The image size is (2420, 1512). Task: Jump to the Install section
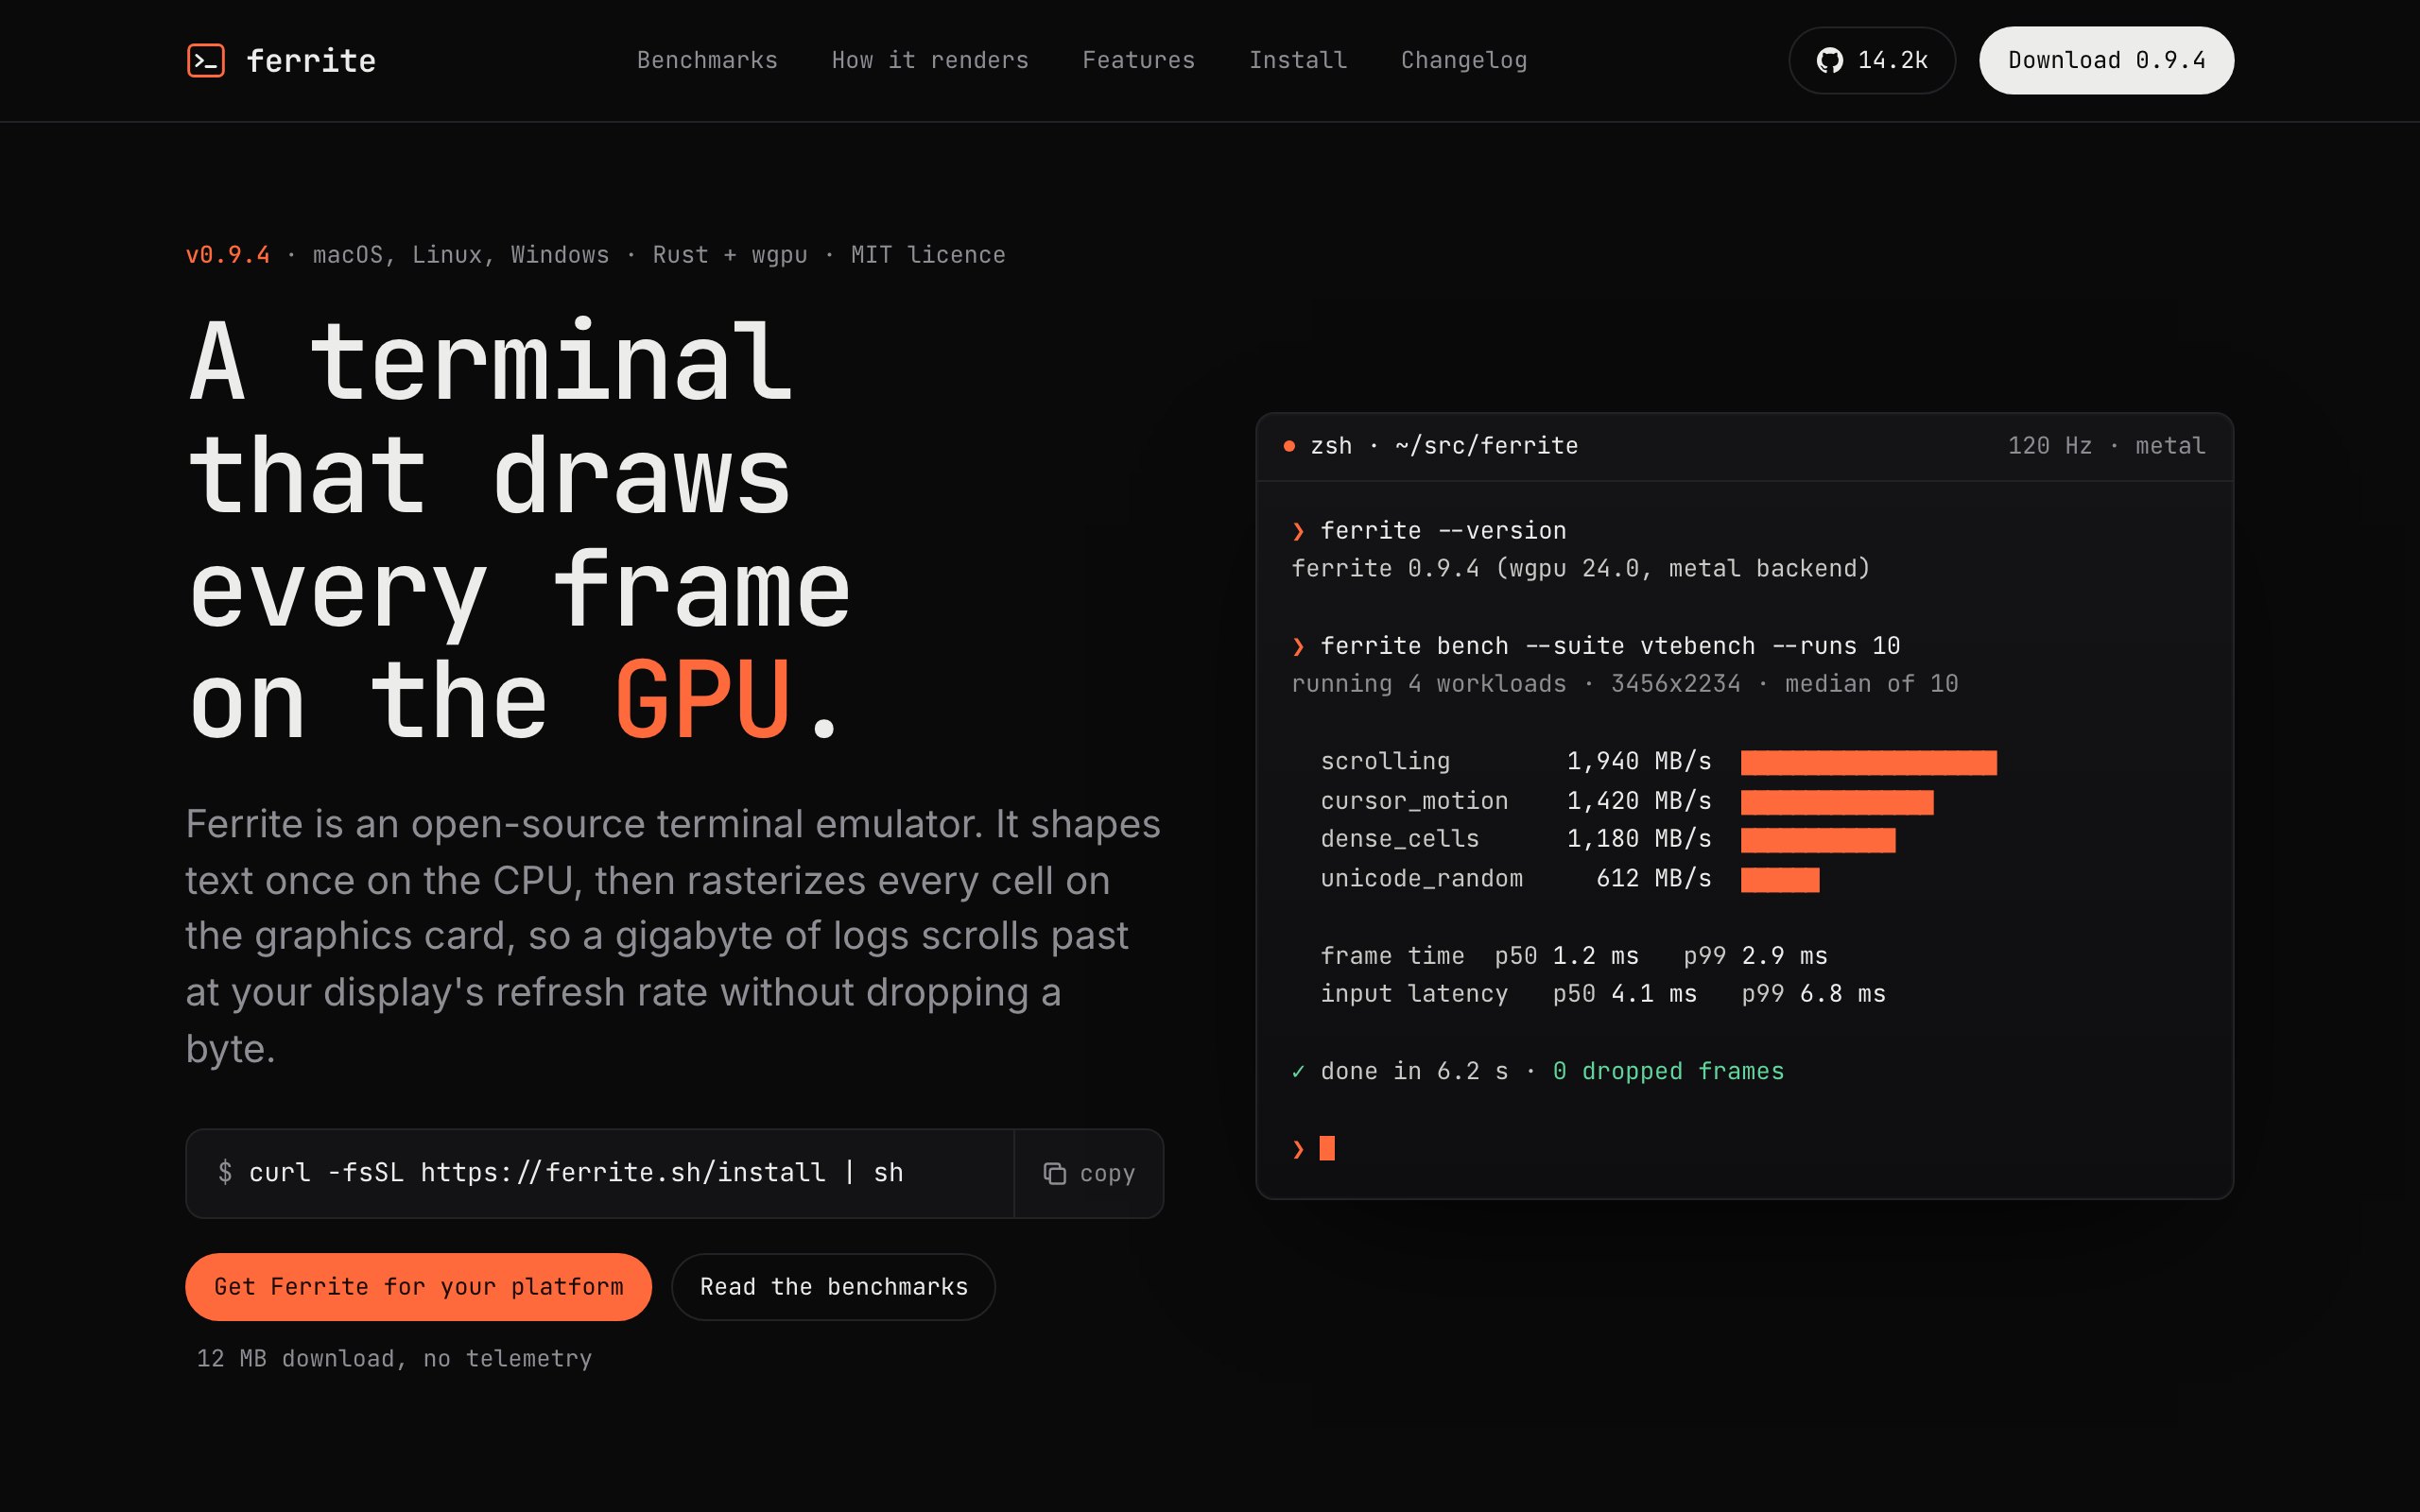1298,60
